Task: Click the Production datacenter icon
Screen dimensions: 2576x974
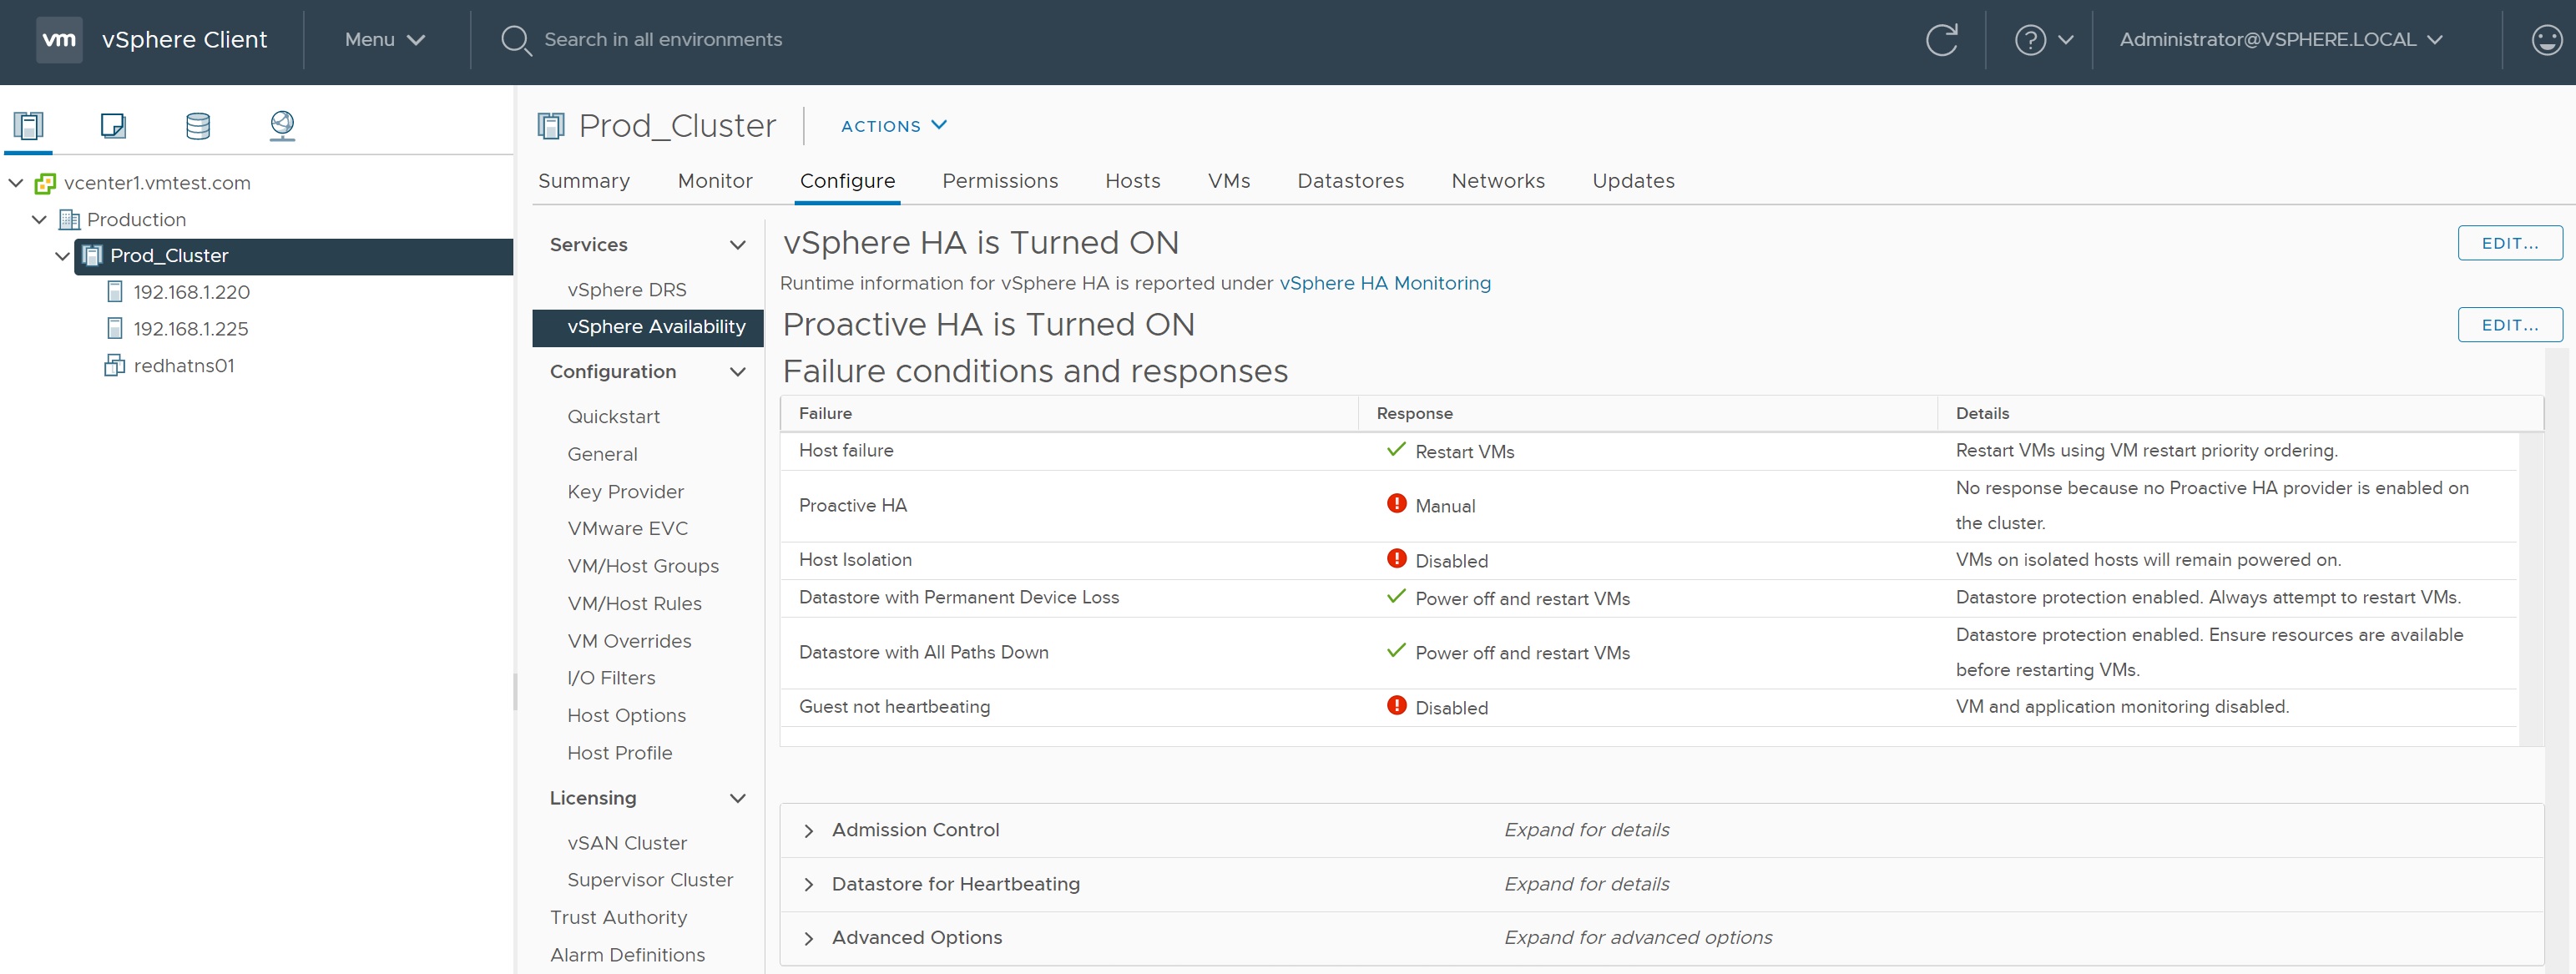Action: [x=69, y=220]
